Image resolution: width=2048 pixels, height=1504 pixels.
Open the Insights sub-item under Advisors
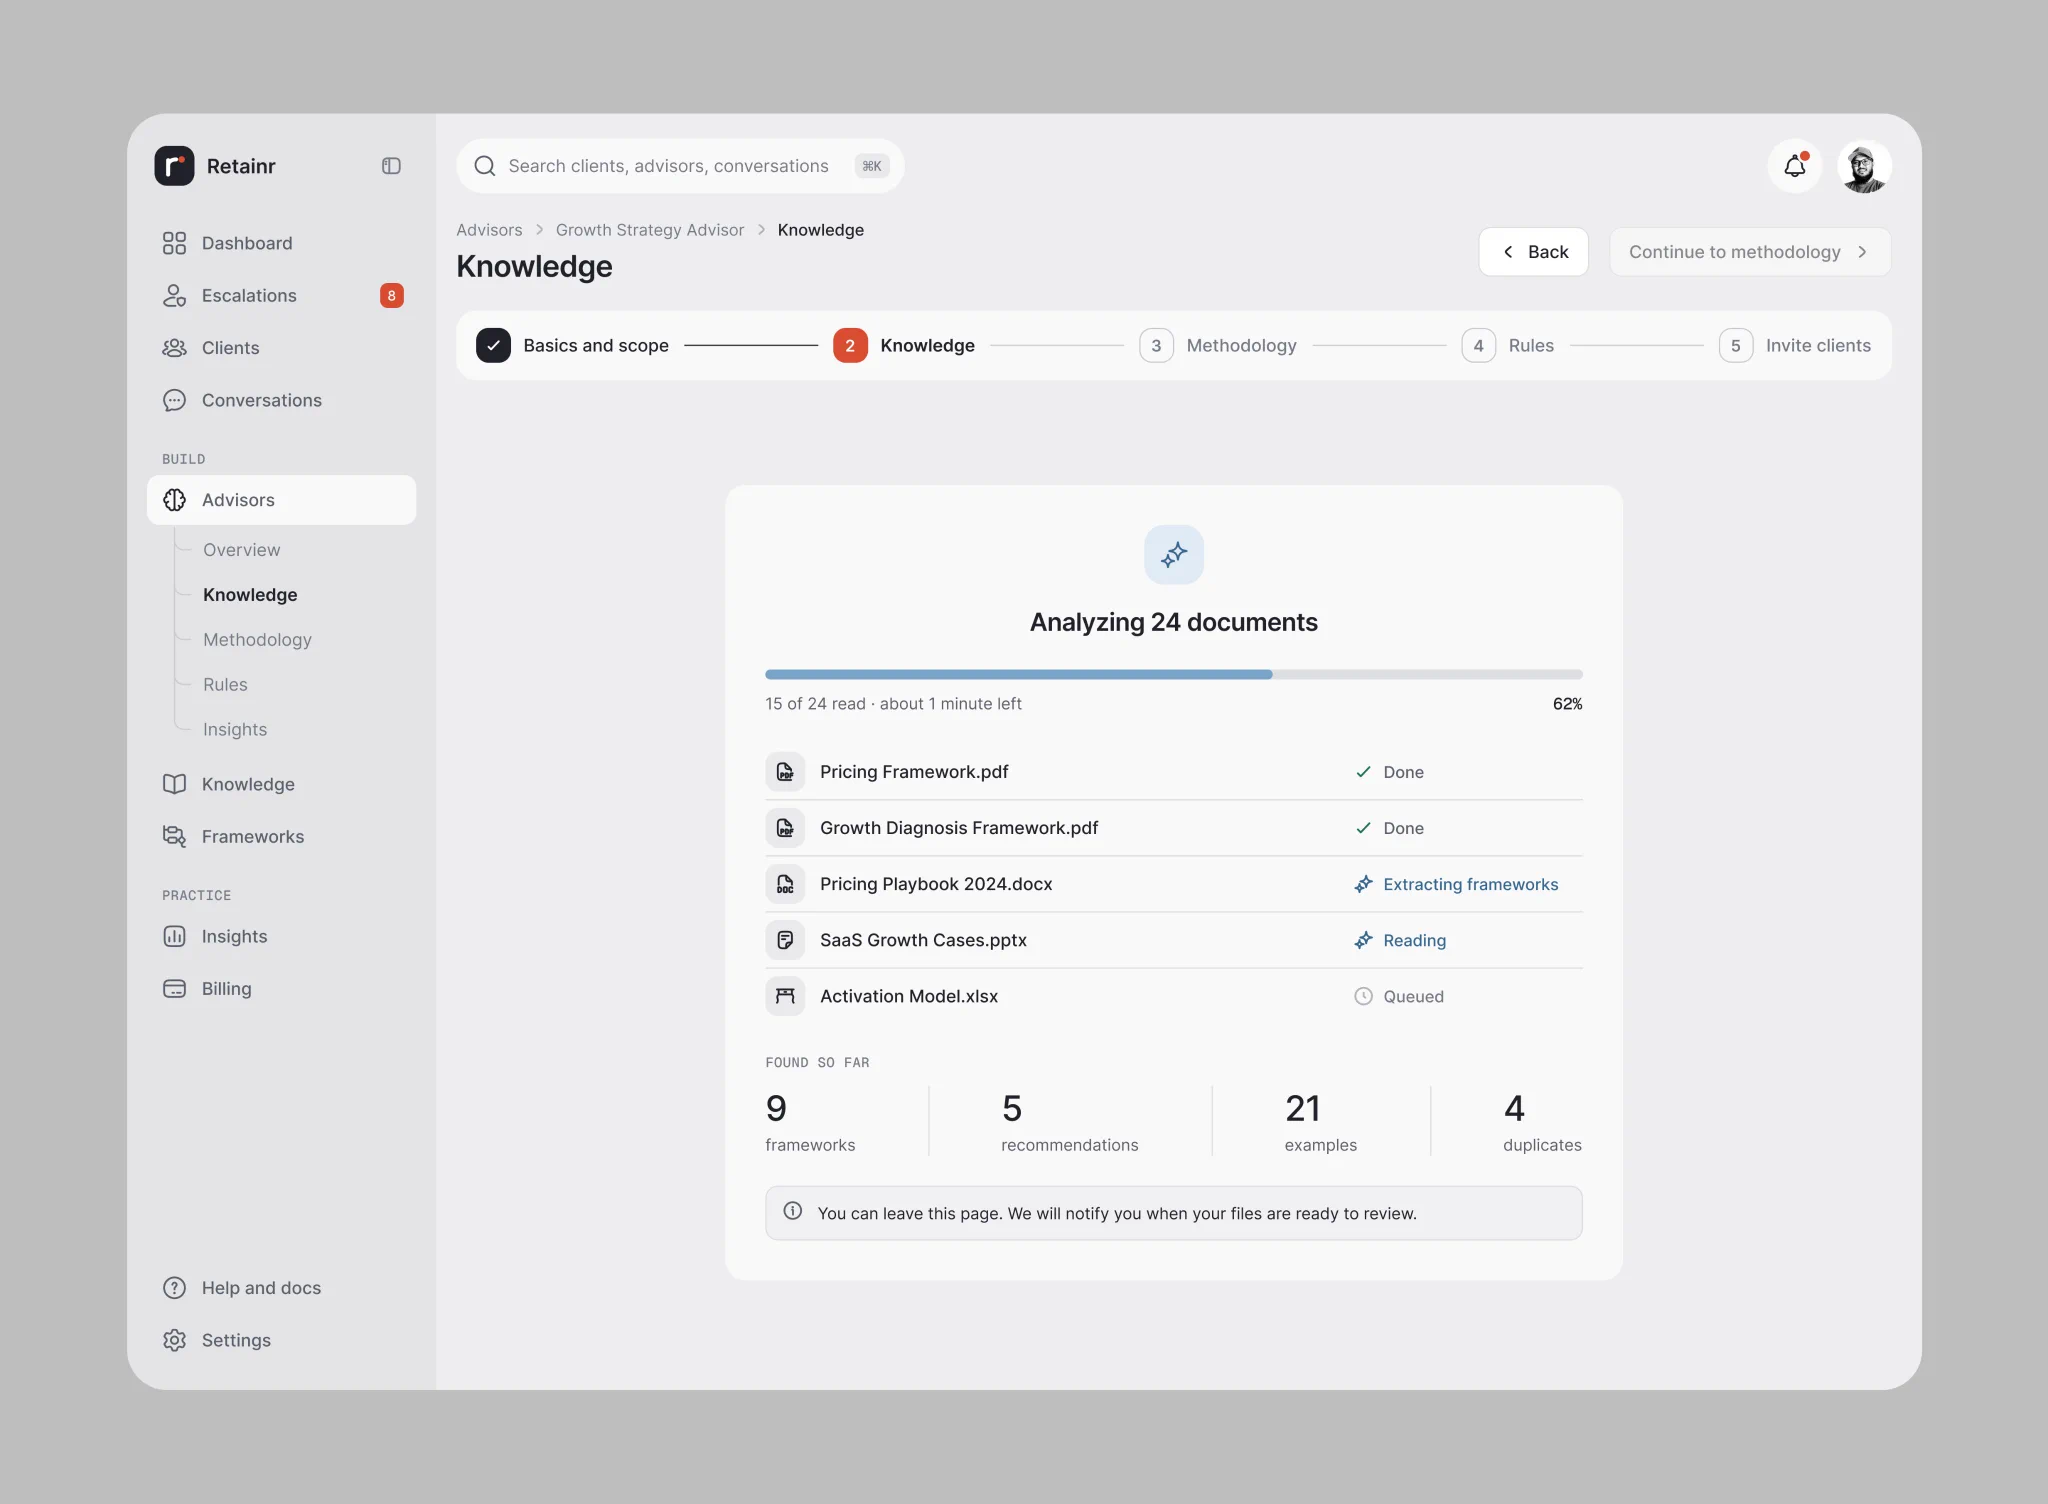pos(235,730)
